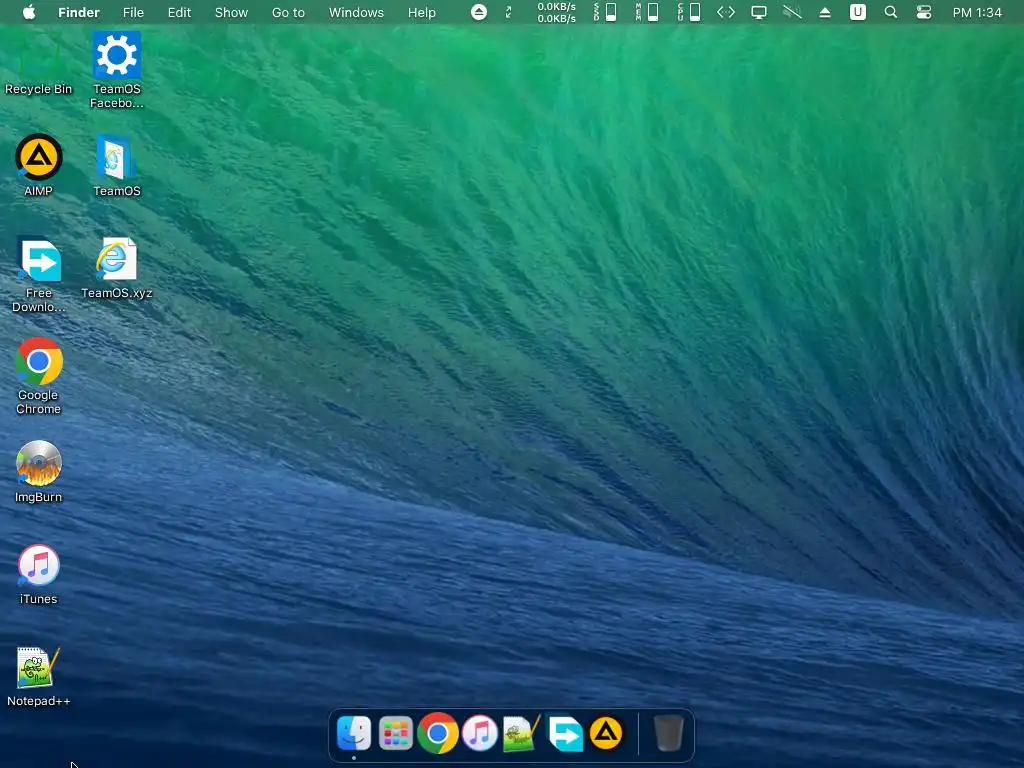Select the TeamOS.xyz internet shortcut

pos(117,268)
